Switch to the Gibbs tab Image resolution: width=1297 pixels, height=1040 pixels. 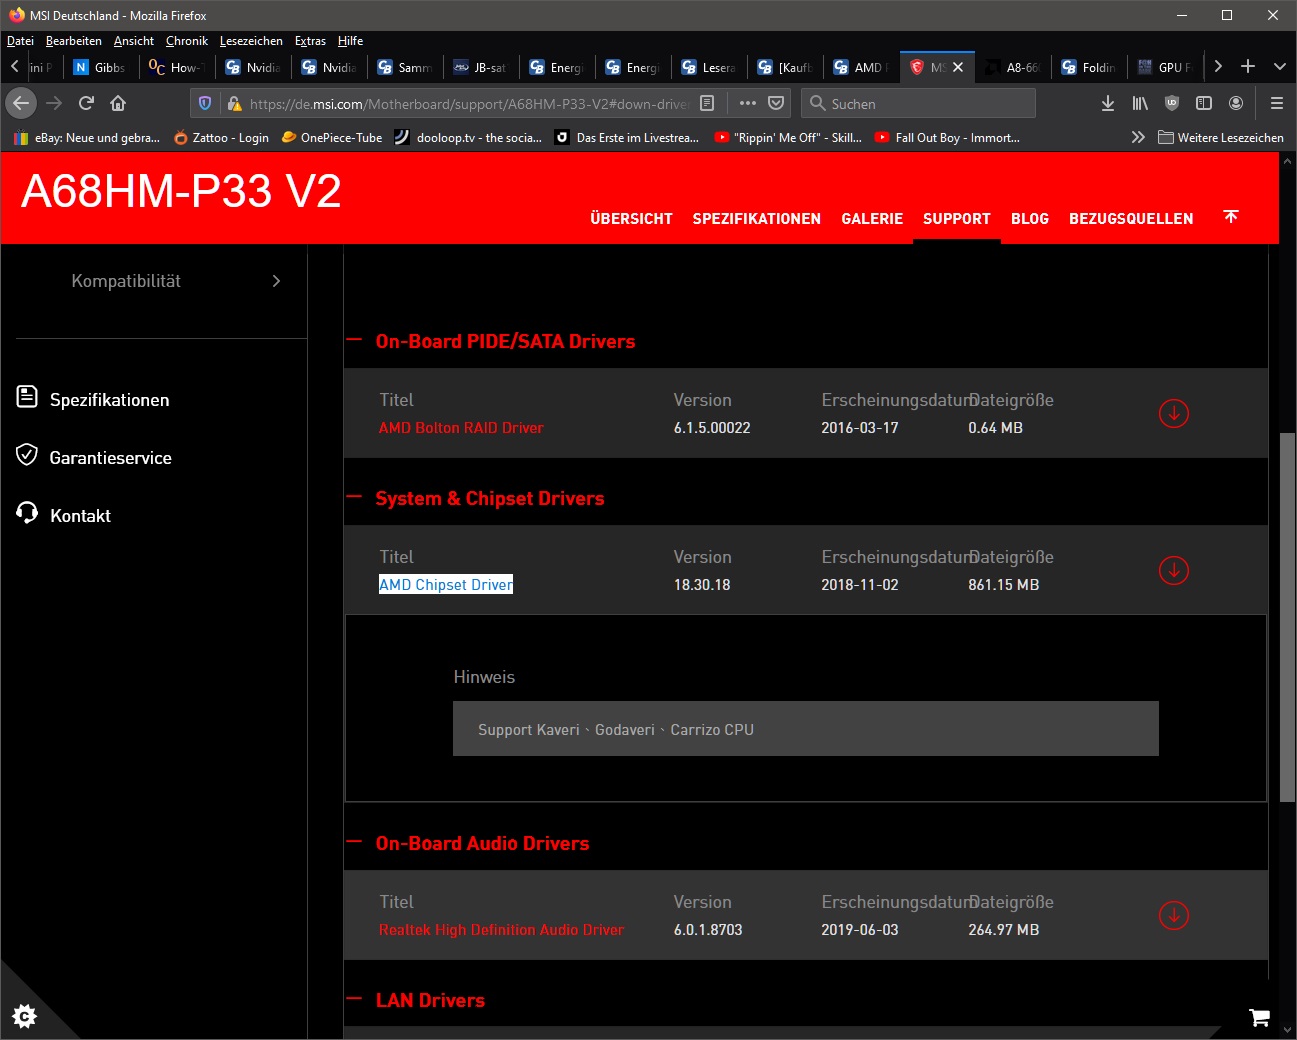coord(101,67)
